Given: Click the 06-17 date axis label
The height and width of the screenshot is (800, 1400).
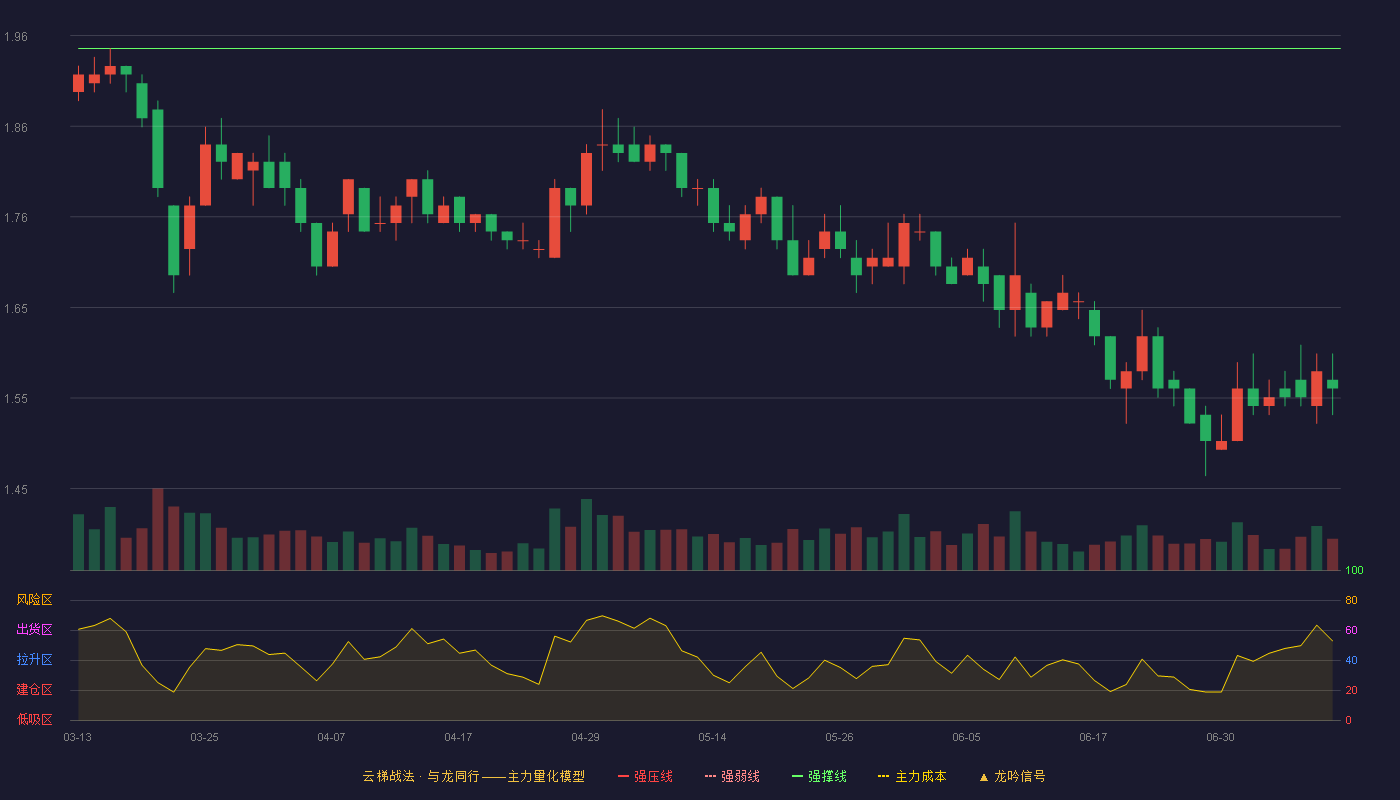Looking at the screenshot, I should click(x=1093, y=737).
